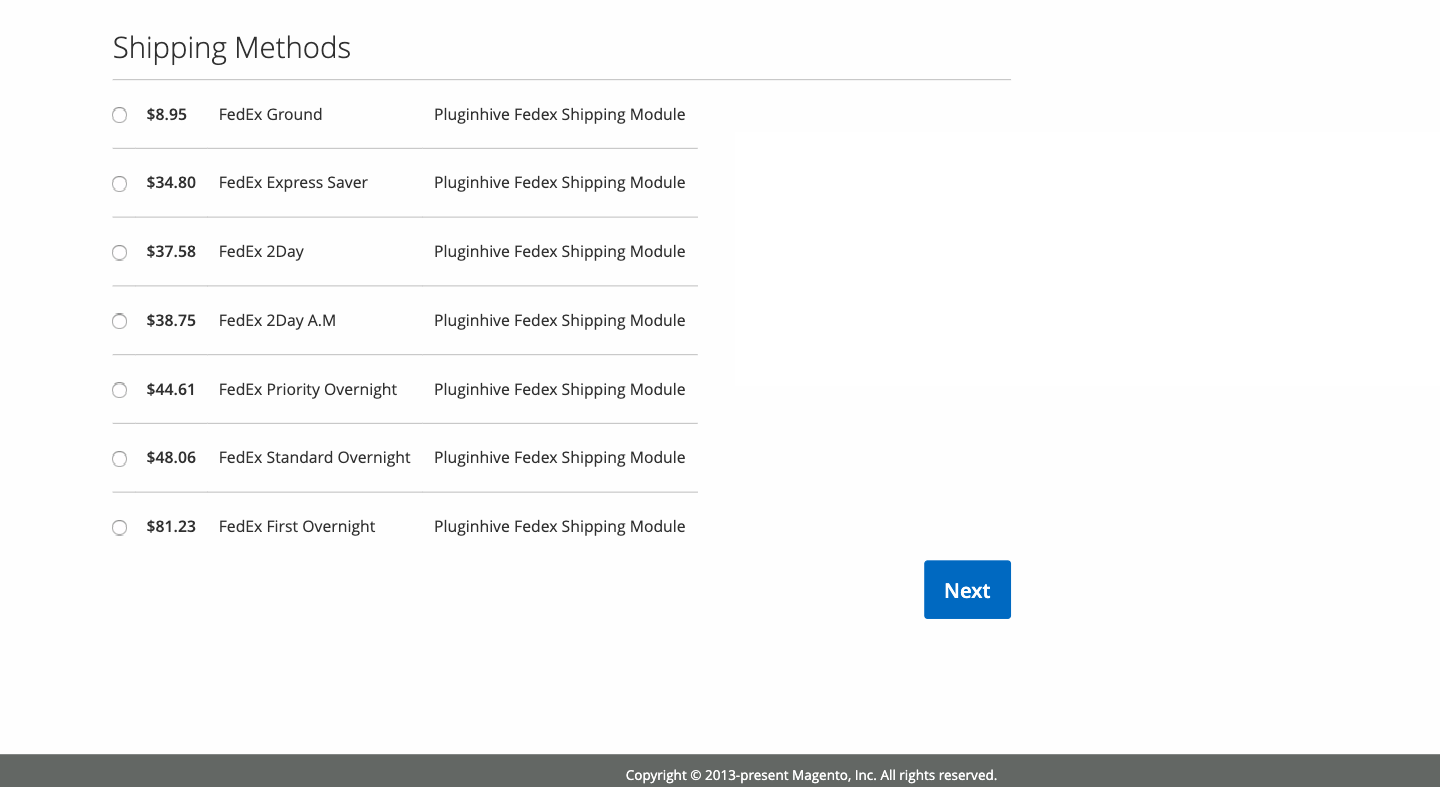Choose the FedEx First Overnight option

coord(119,527)
